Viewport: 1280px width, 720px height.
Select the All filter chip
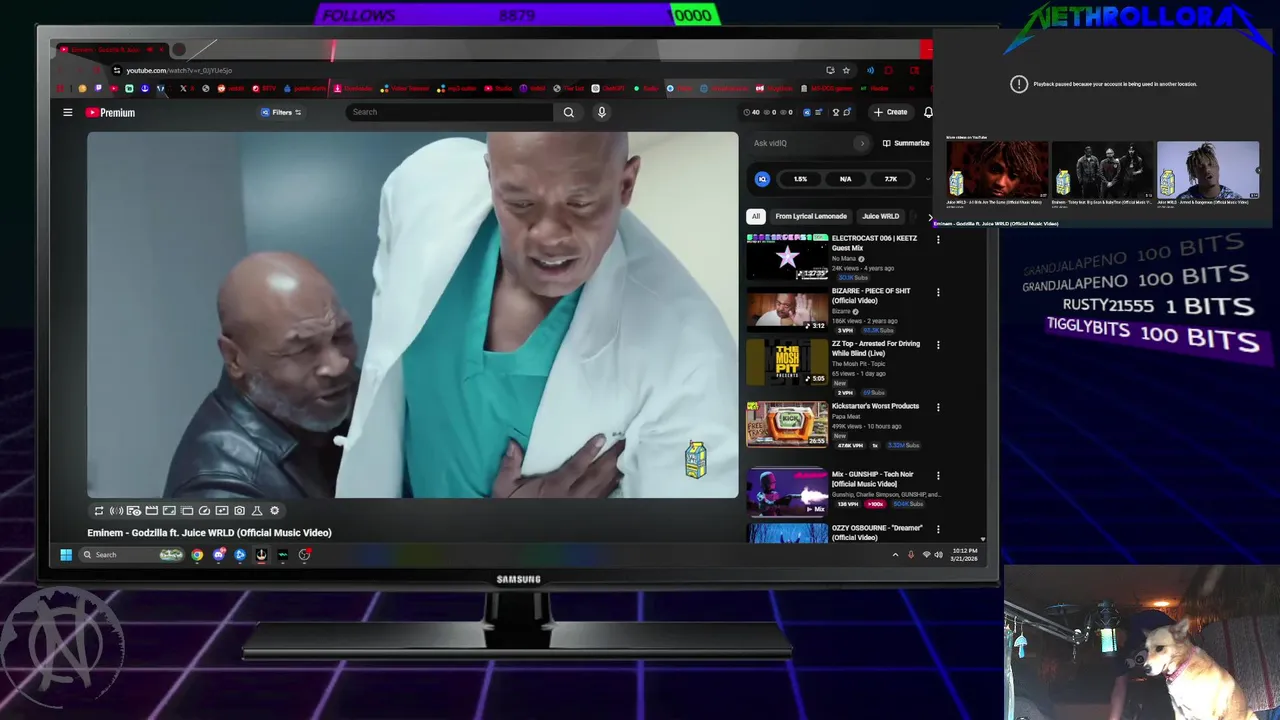tap(756, 216)
